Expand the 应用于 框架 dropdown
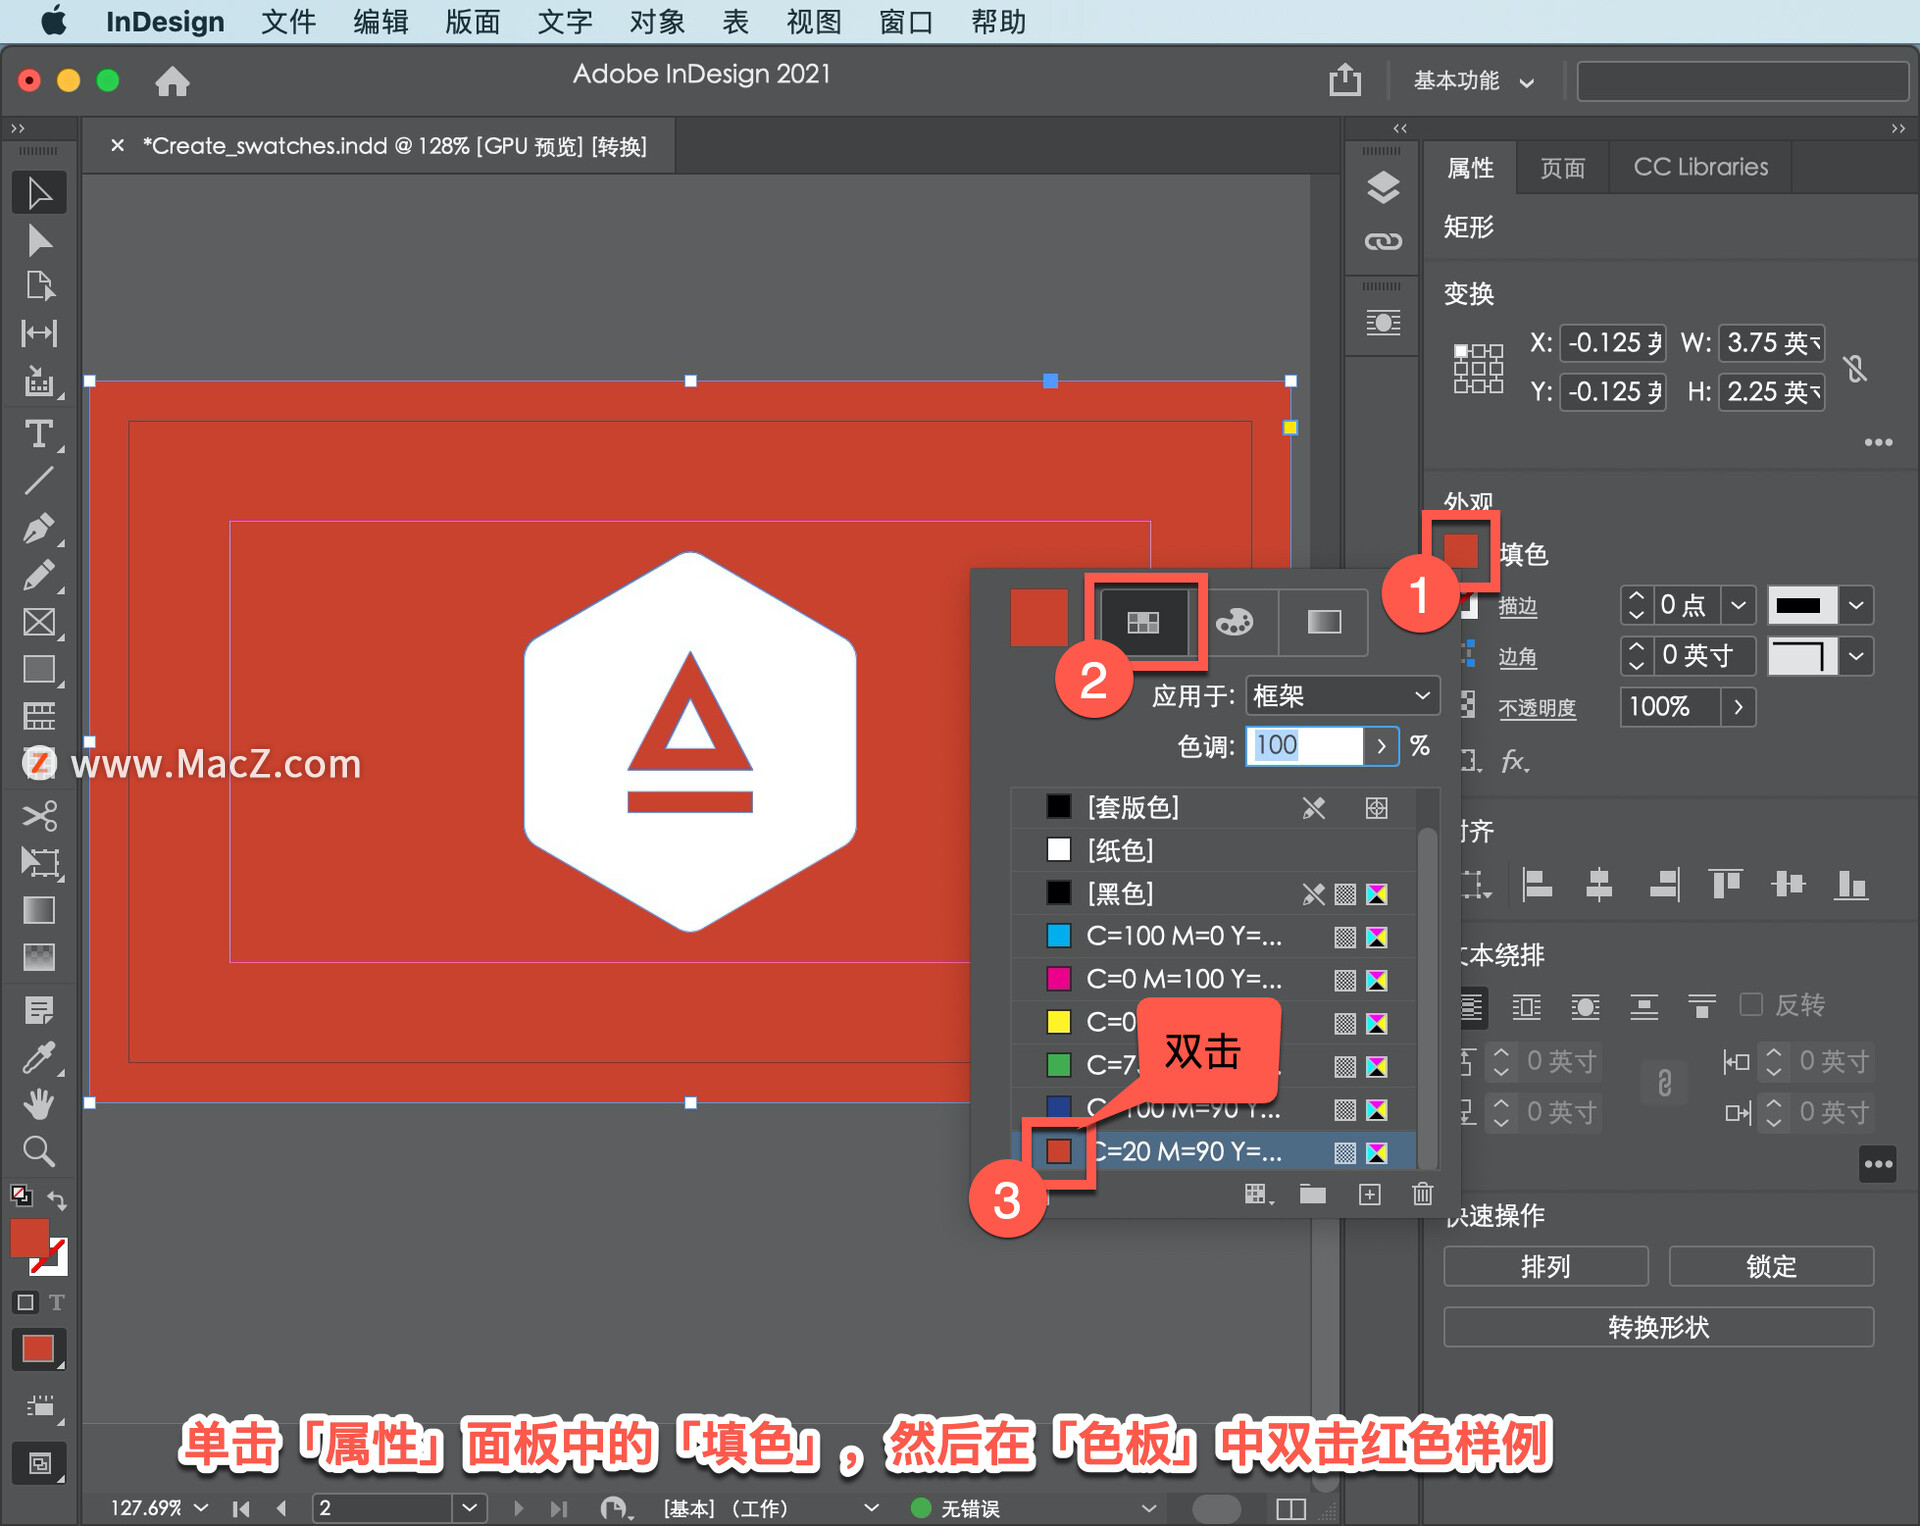1920x1526 pixels. (1341, 696)
